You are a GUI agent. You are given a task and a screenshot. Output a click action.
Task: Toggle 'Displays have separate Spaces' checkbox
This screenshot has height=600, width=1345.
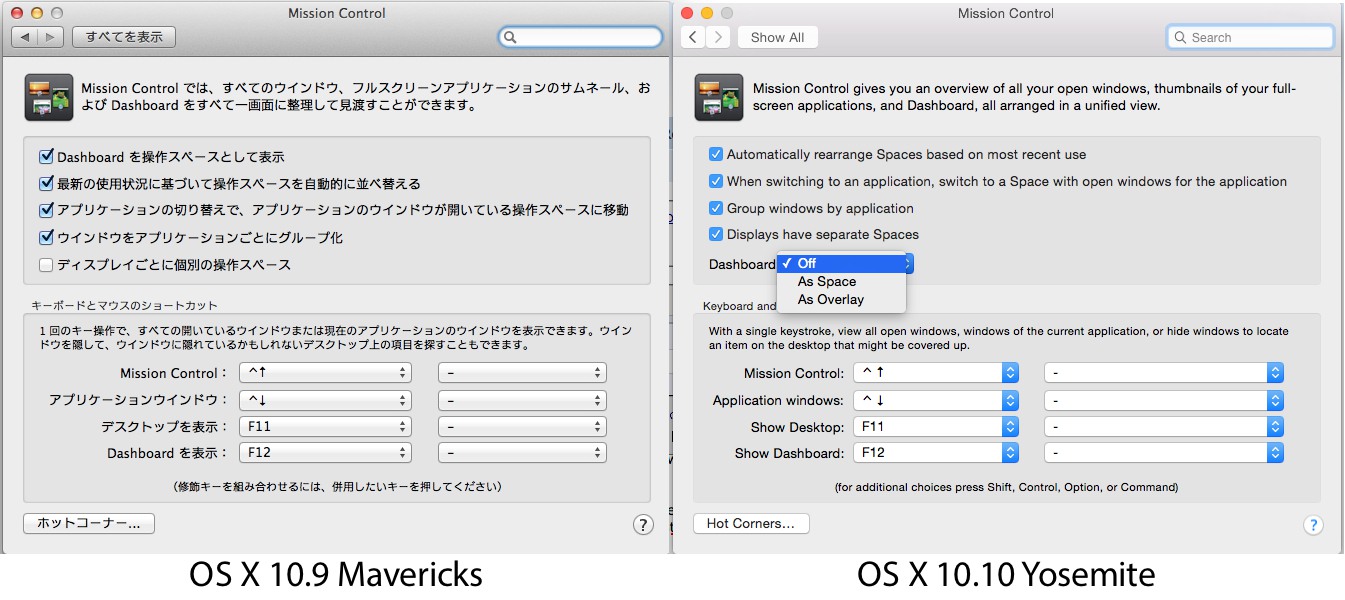pos(716,235)
